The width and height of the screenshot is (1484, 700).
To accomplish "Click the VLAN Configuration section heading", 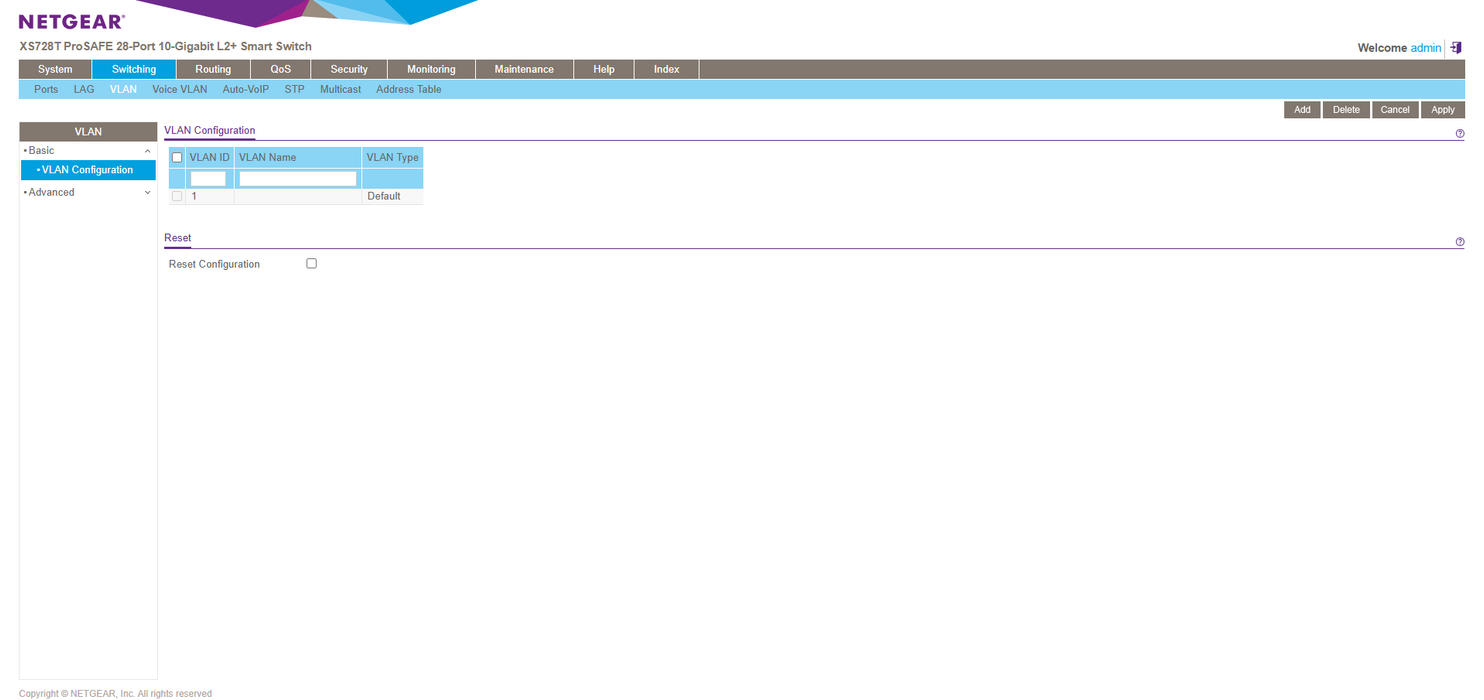I will [209, 130].
